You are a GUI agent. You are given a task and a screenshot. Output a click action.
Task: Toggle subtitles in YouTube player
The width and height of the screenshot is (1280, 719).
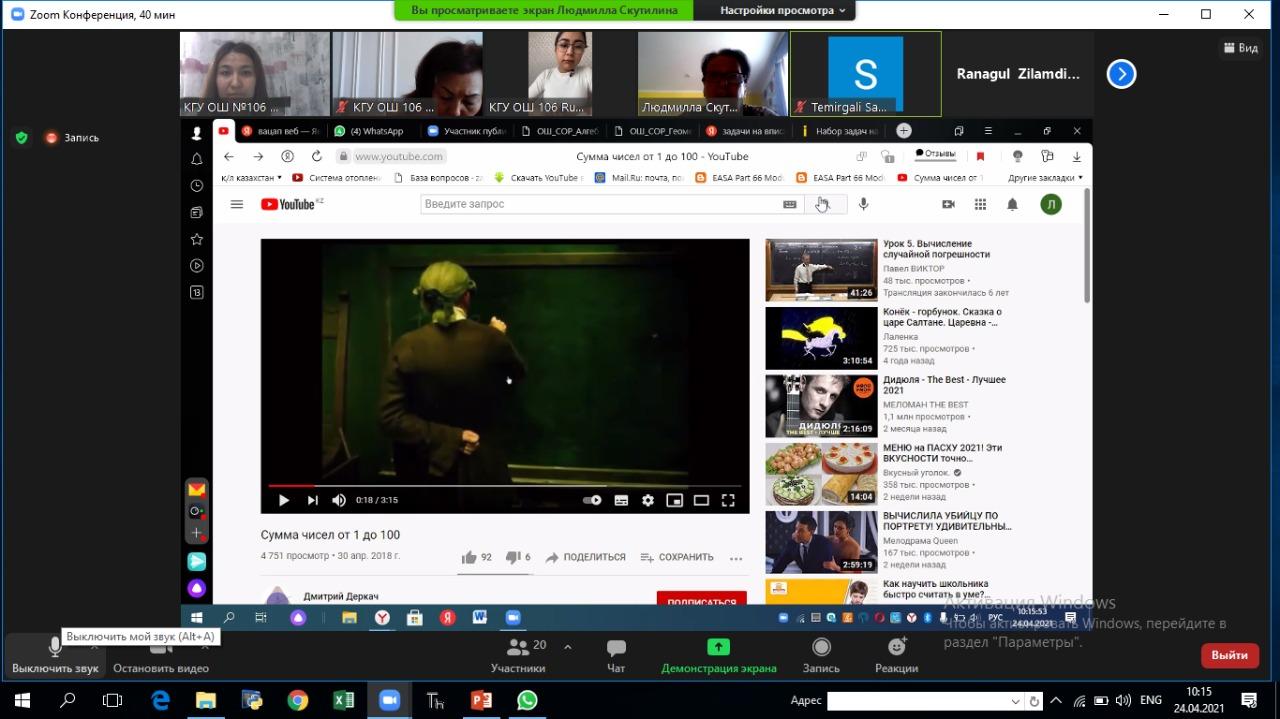tap(620, 500)
